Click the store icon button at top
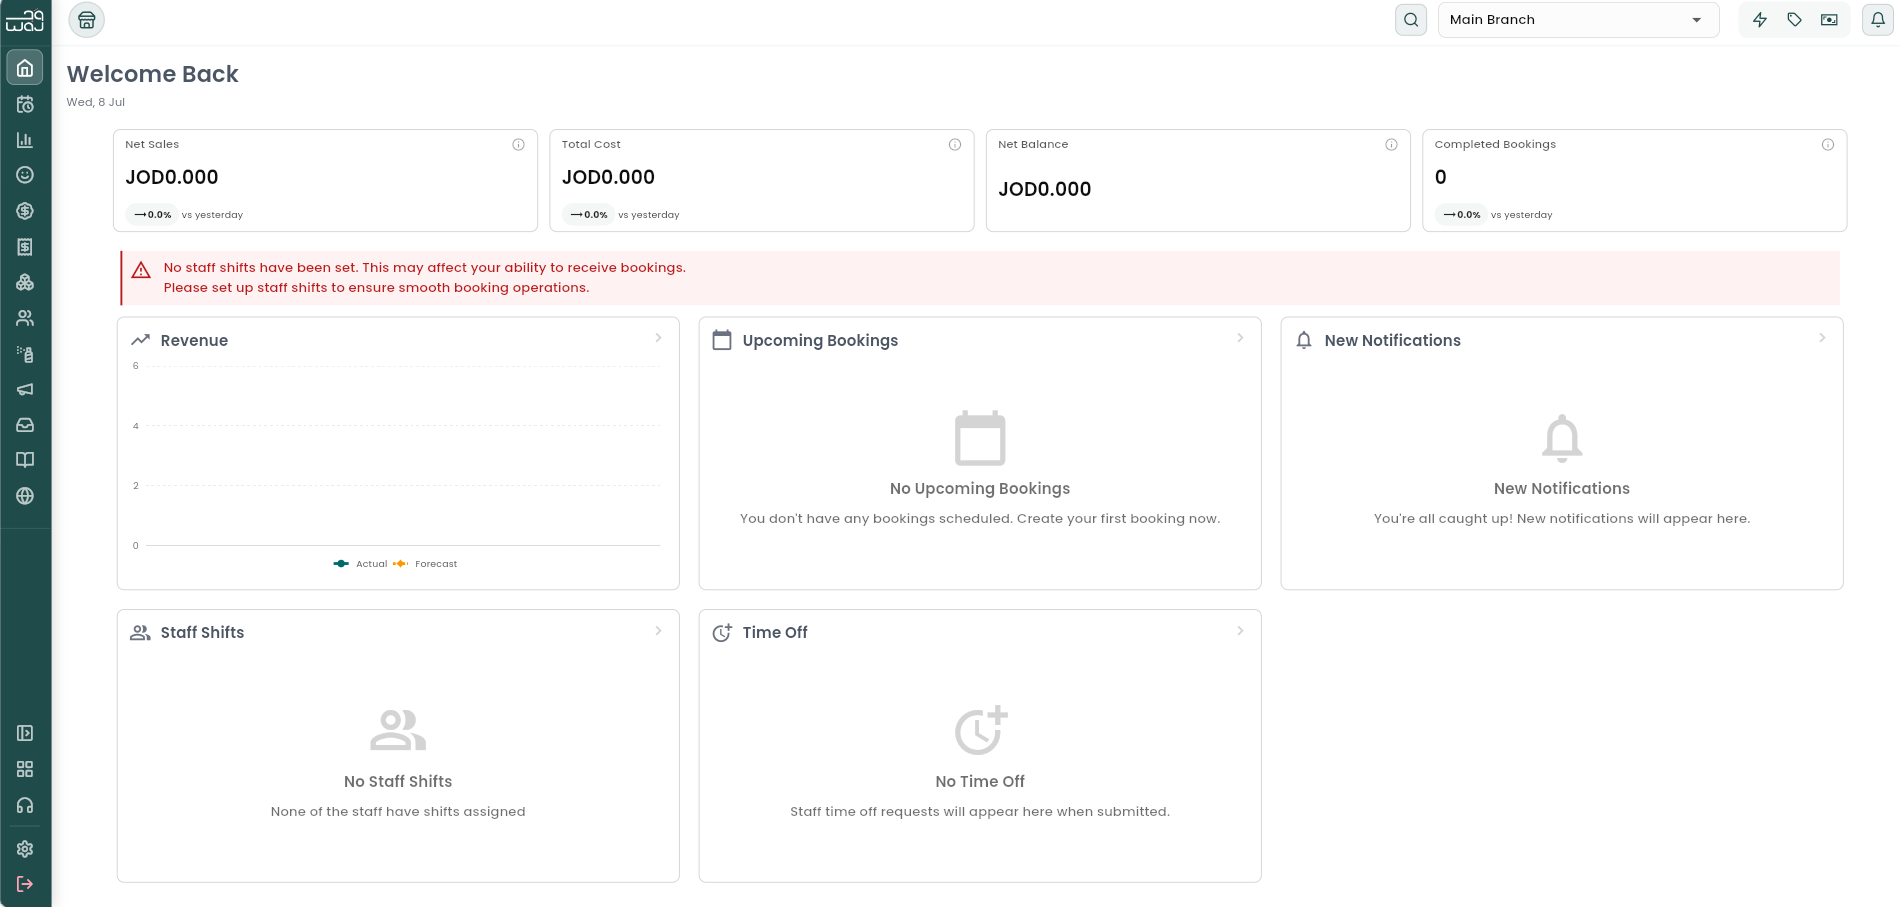Viewport: 1900px width, 907px height. (87, 20)
